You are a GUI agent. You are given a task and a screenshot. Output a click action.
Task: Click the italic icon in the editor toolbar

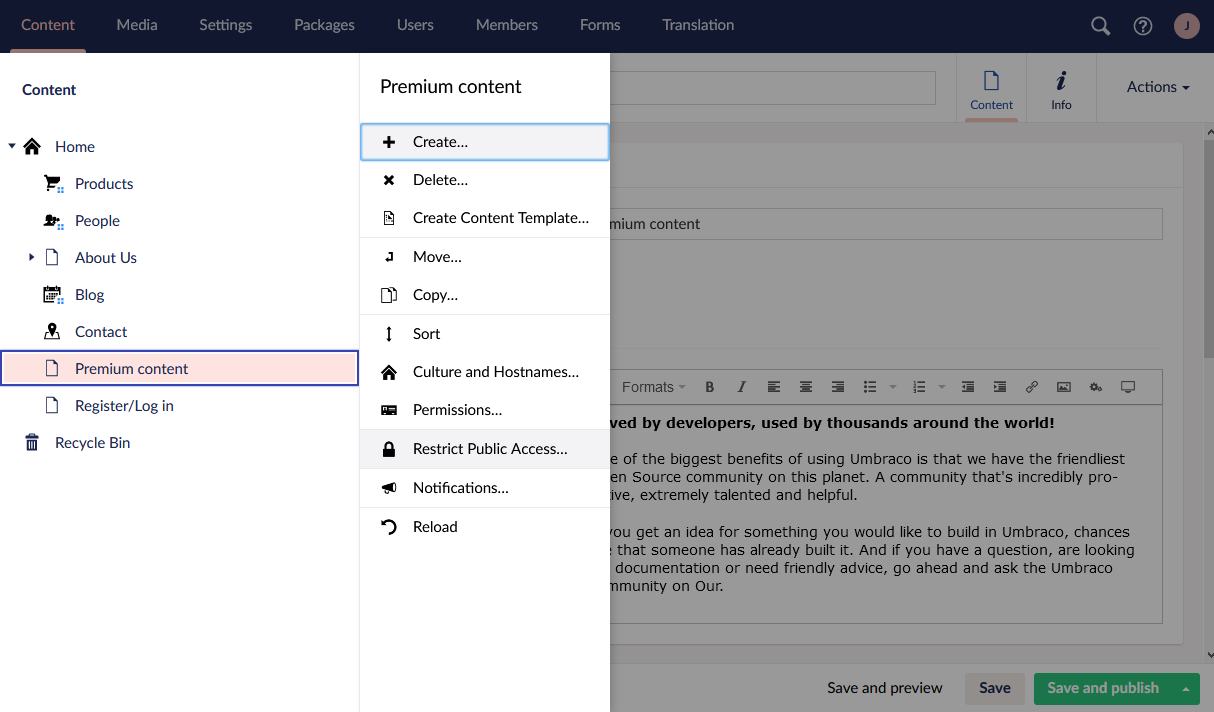[x=741, y=387]
